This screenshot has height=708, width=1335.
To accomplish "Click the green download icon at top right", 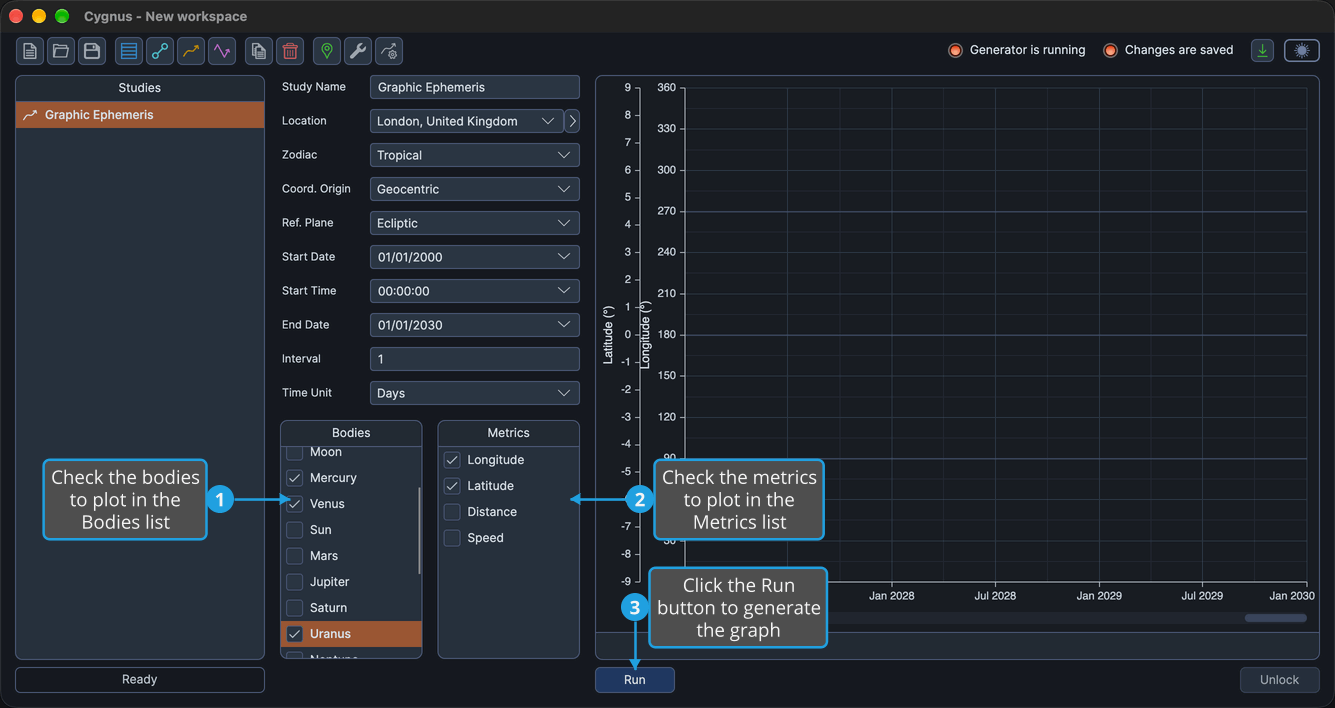I will [1263, 51].
